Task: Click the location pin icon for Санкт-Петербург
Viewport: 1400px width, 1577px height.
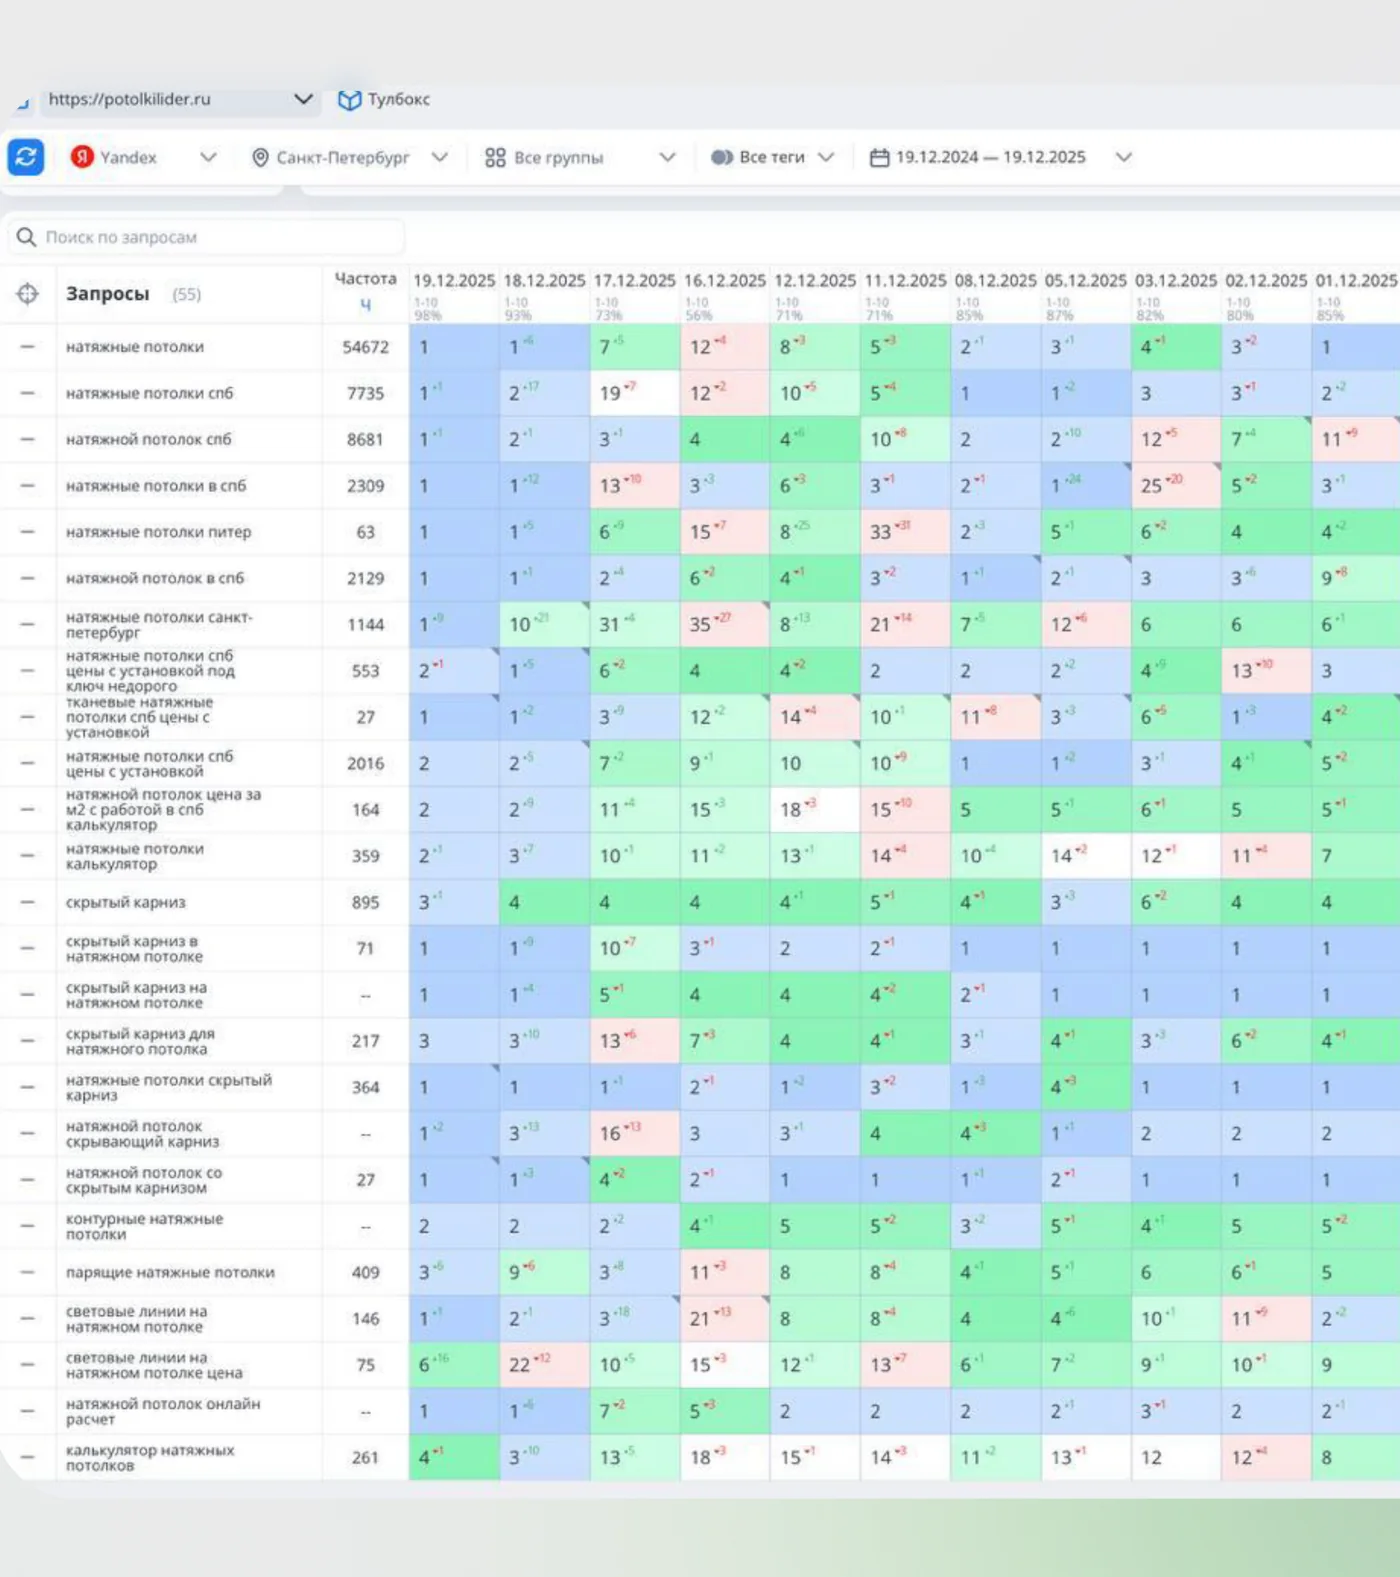Action: click(x=260, y=158)
